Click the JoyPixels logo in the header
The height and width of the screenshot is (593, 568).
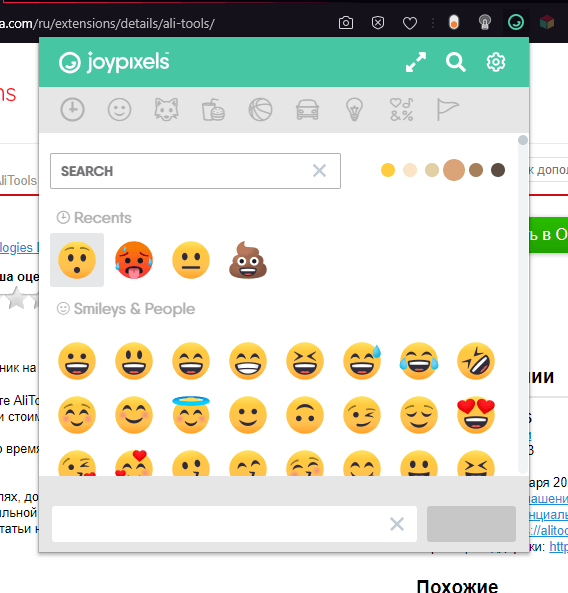pos(114,62)
